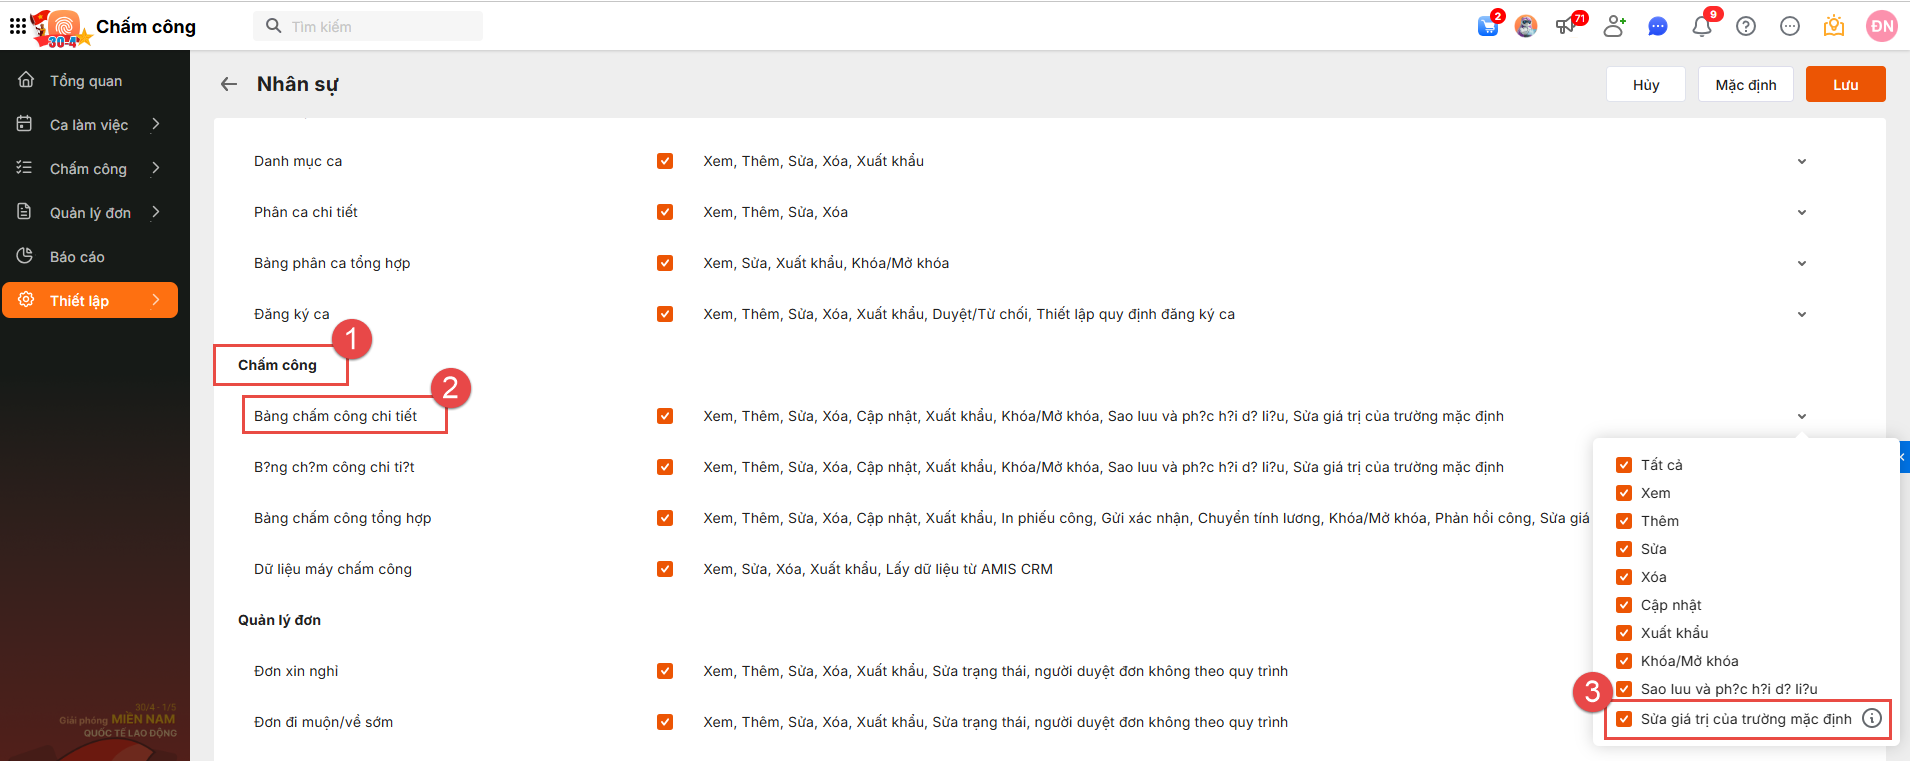
Task: Open the app launcher grid icon
Action: coord(18,26)
